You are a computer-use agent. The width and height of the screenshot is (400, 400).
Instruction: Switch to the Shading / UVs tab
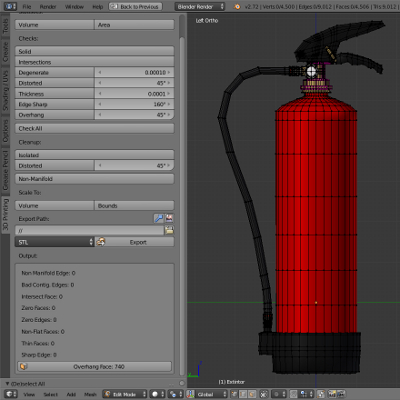tap(5, 90)
